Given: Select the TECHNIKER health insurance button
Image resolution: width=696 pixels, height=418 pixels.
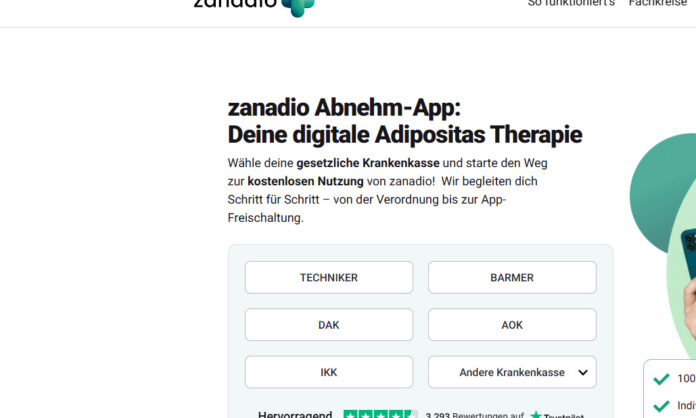Looking at the screenshot, I should coord(329,277).
